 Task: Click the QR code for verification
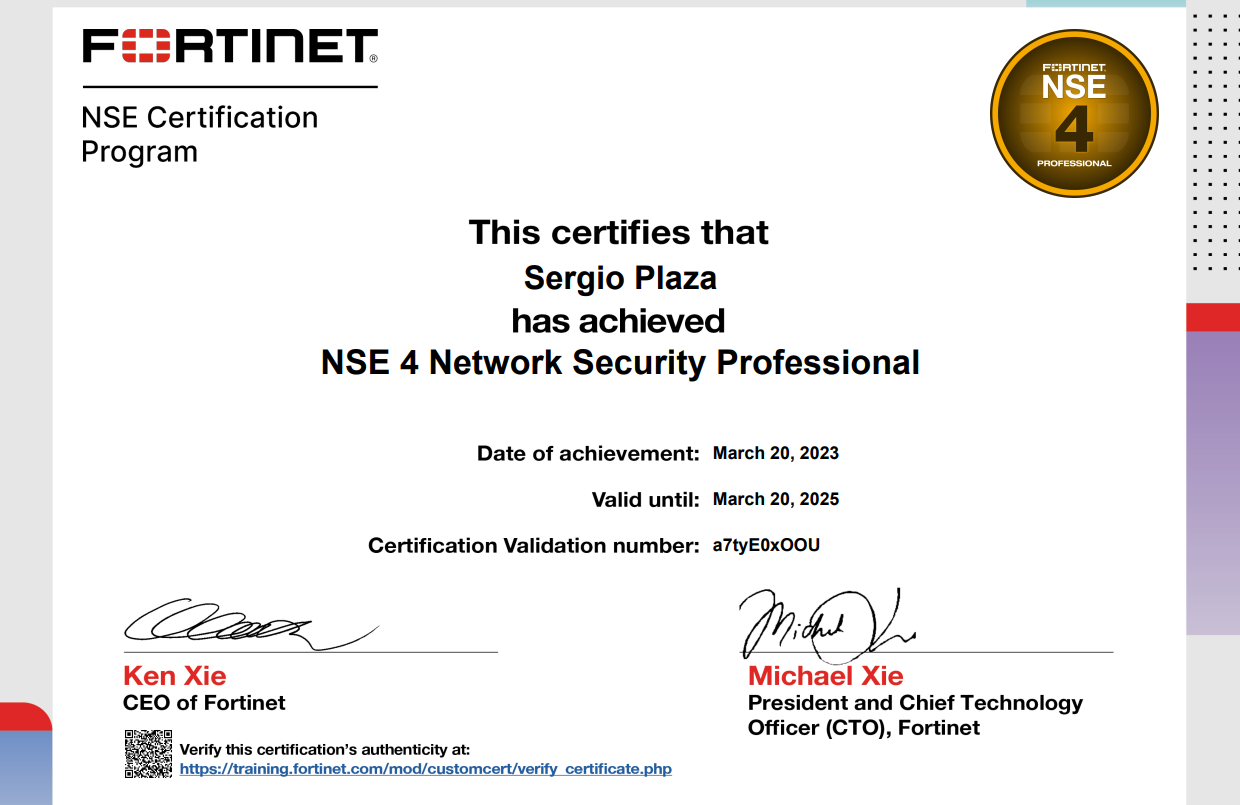148,754
